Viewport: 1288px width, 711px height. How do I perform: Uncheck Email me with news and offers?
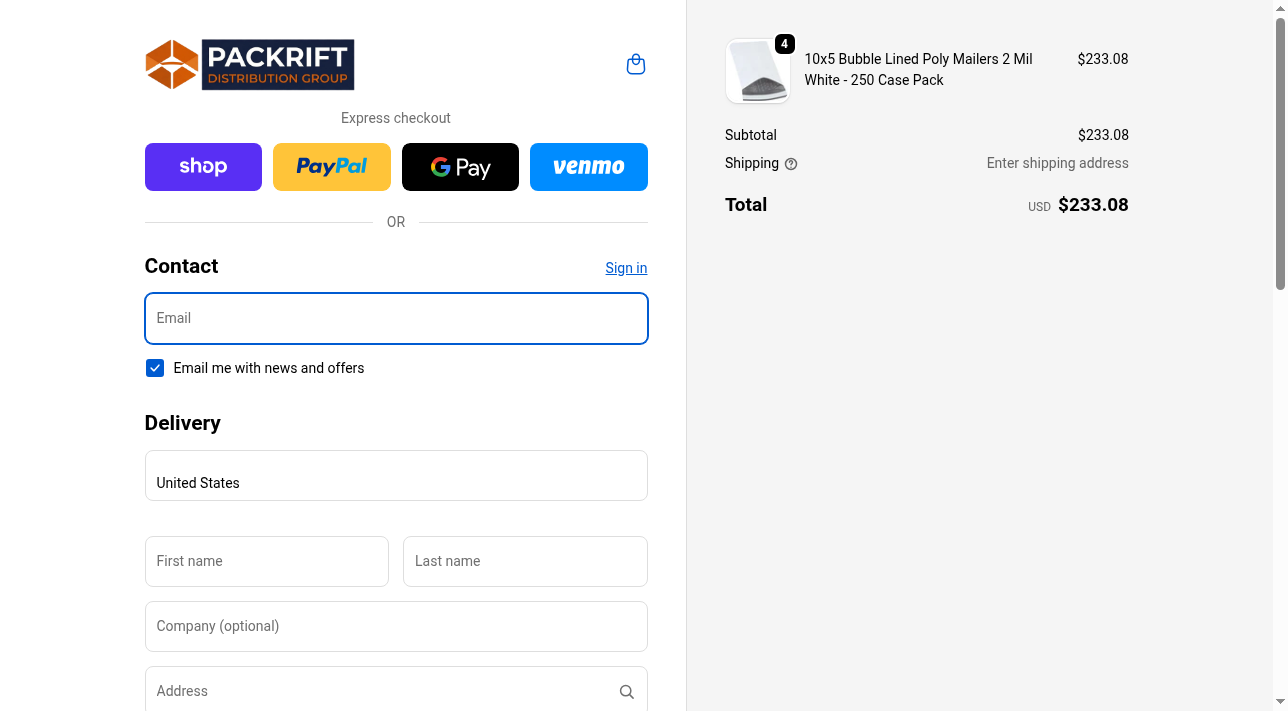(x=155, y=368)
